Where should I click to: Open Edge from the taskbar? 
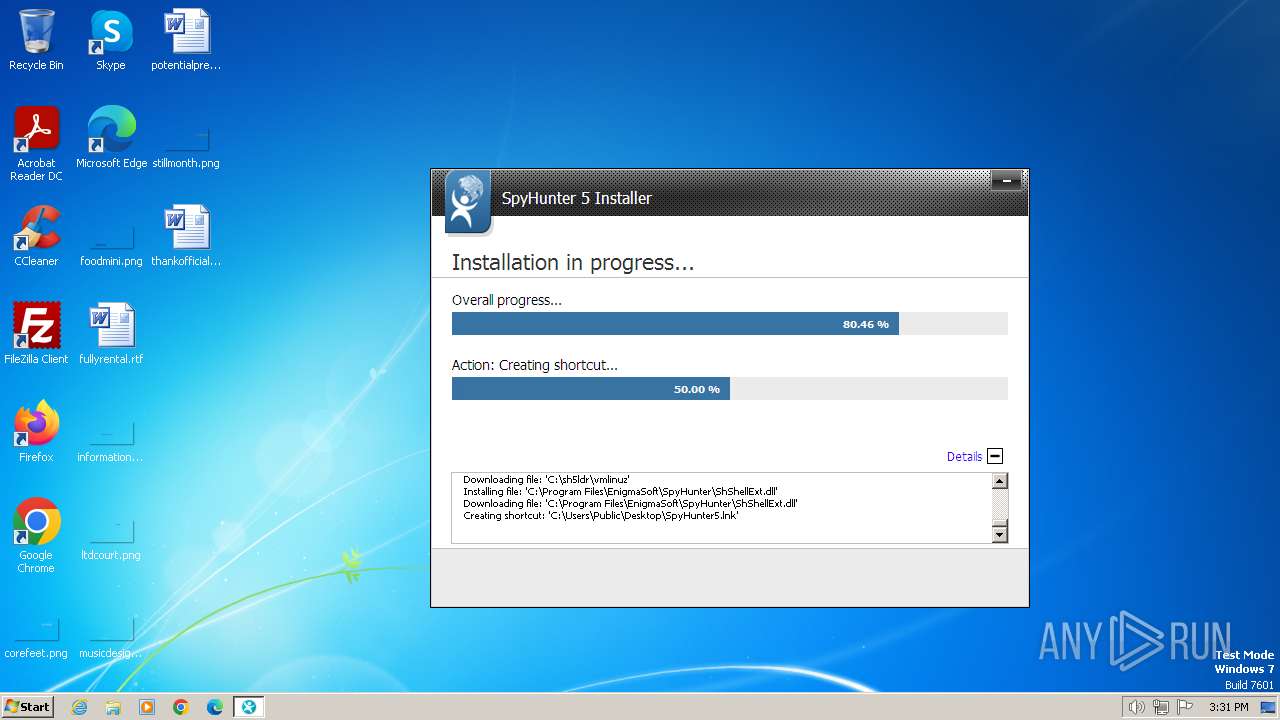pyautogui.click(x=215, y=707)
